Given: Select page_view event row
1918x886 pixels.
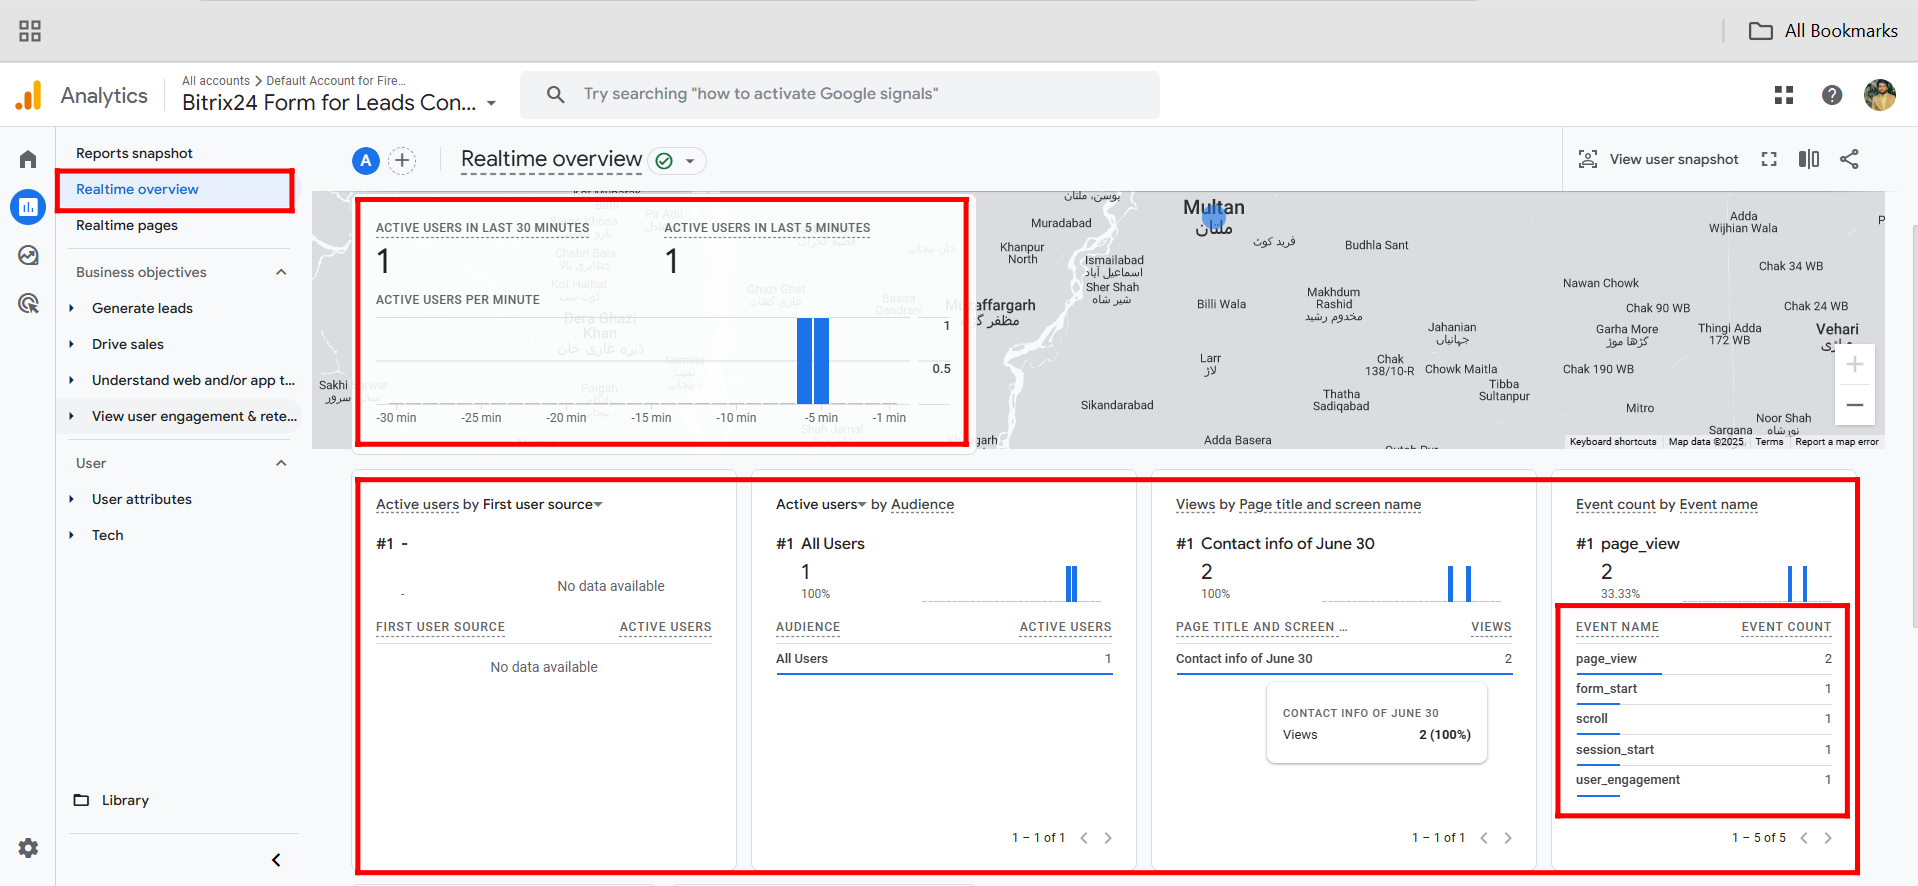Looking at the screenshot, I should 1704,659.
